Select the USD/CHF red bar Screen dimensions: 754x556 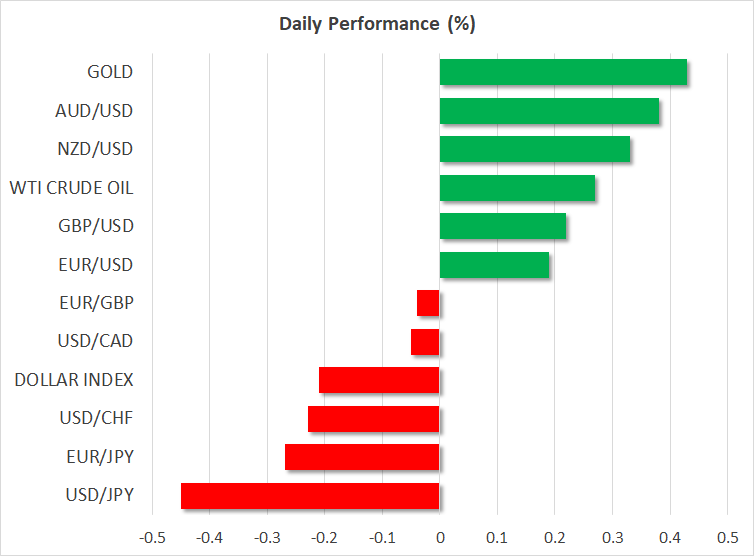pos(374,419)
